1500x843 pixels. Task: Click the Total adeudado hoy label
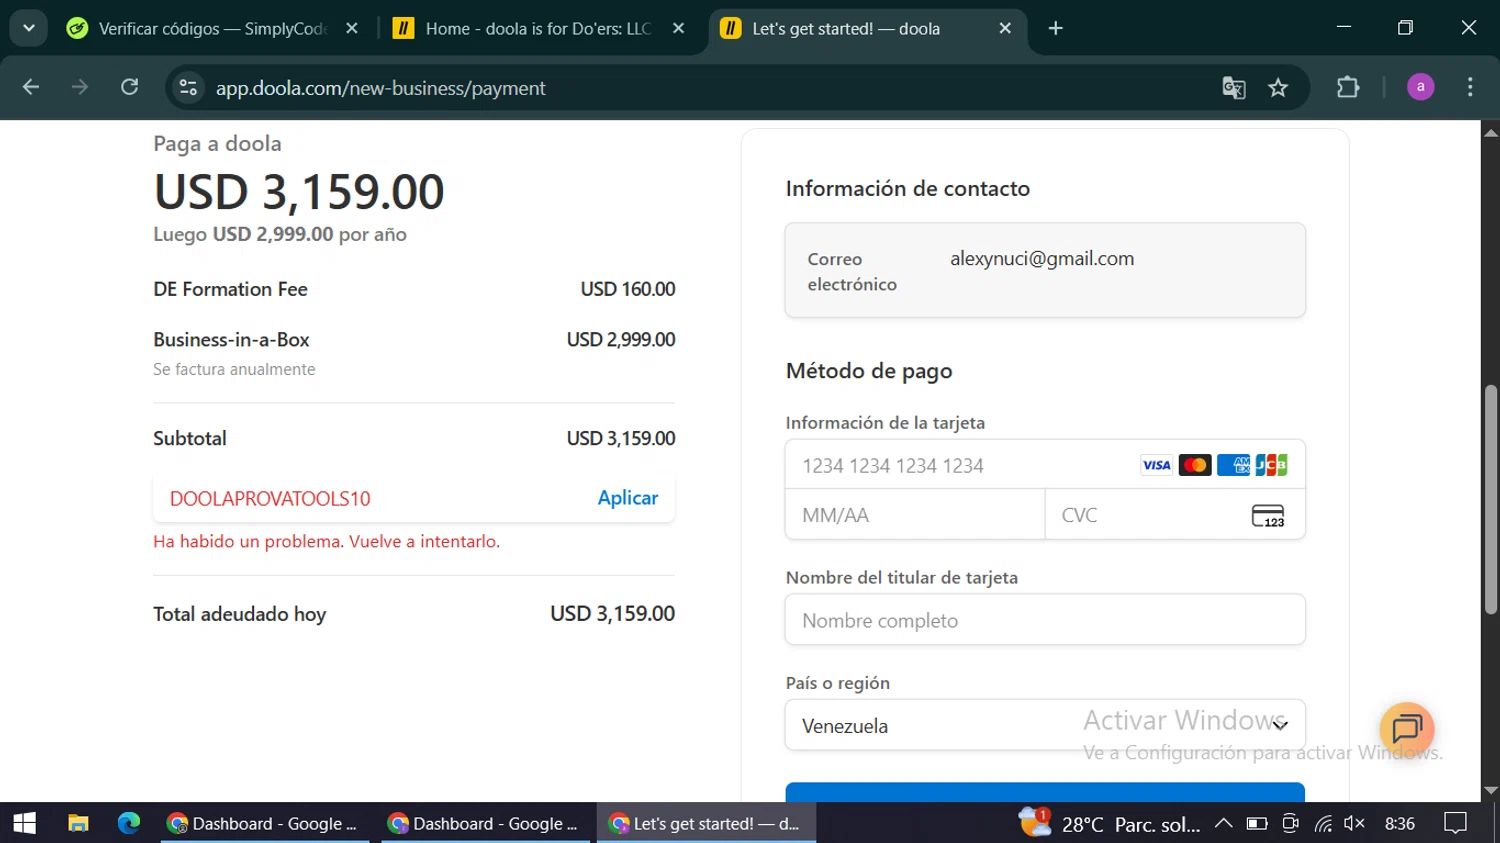click(239, 614)
